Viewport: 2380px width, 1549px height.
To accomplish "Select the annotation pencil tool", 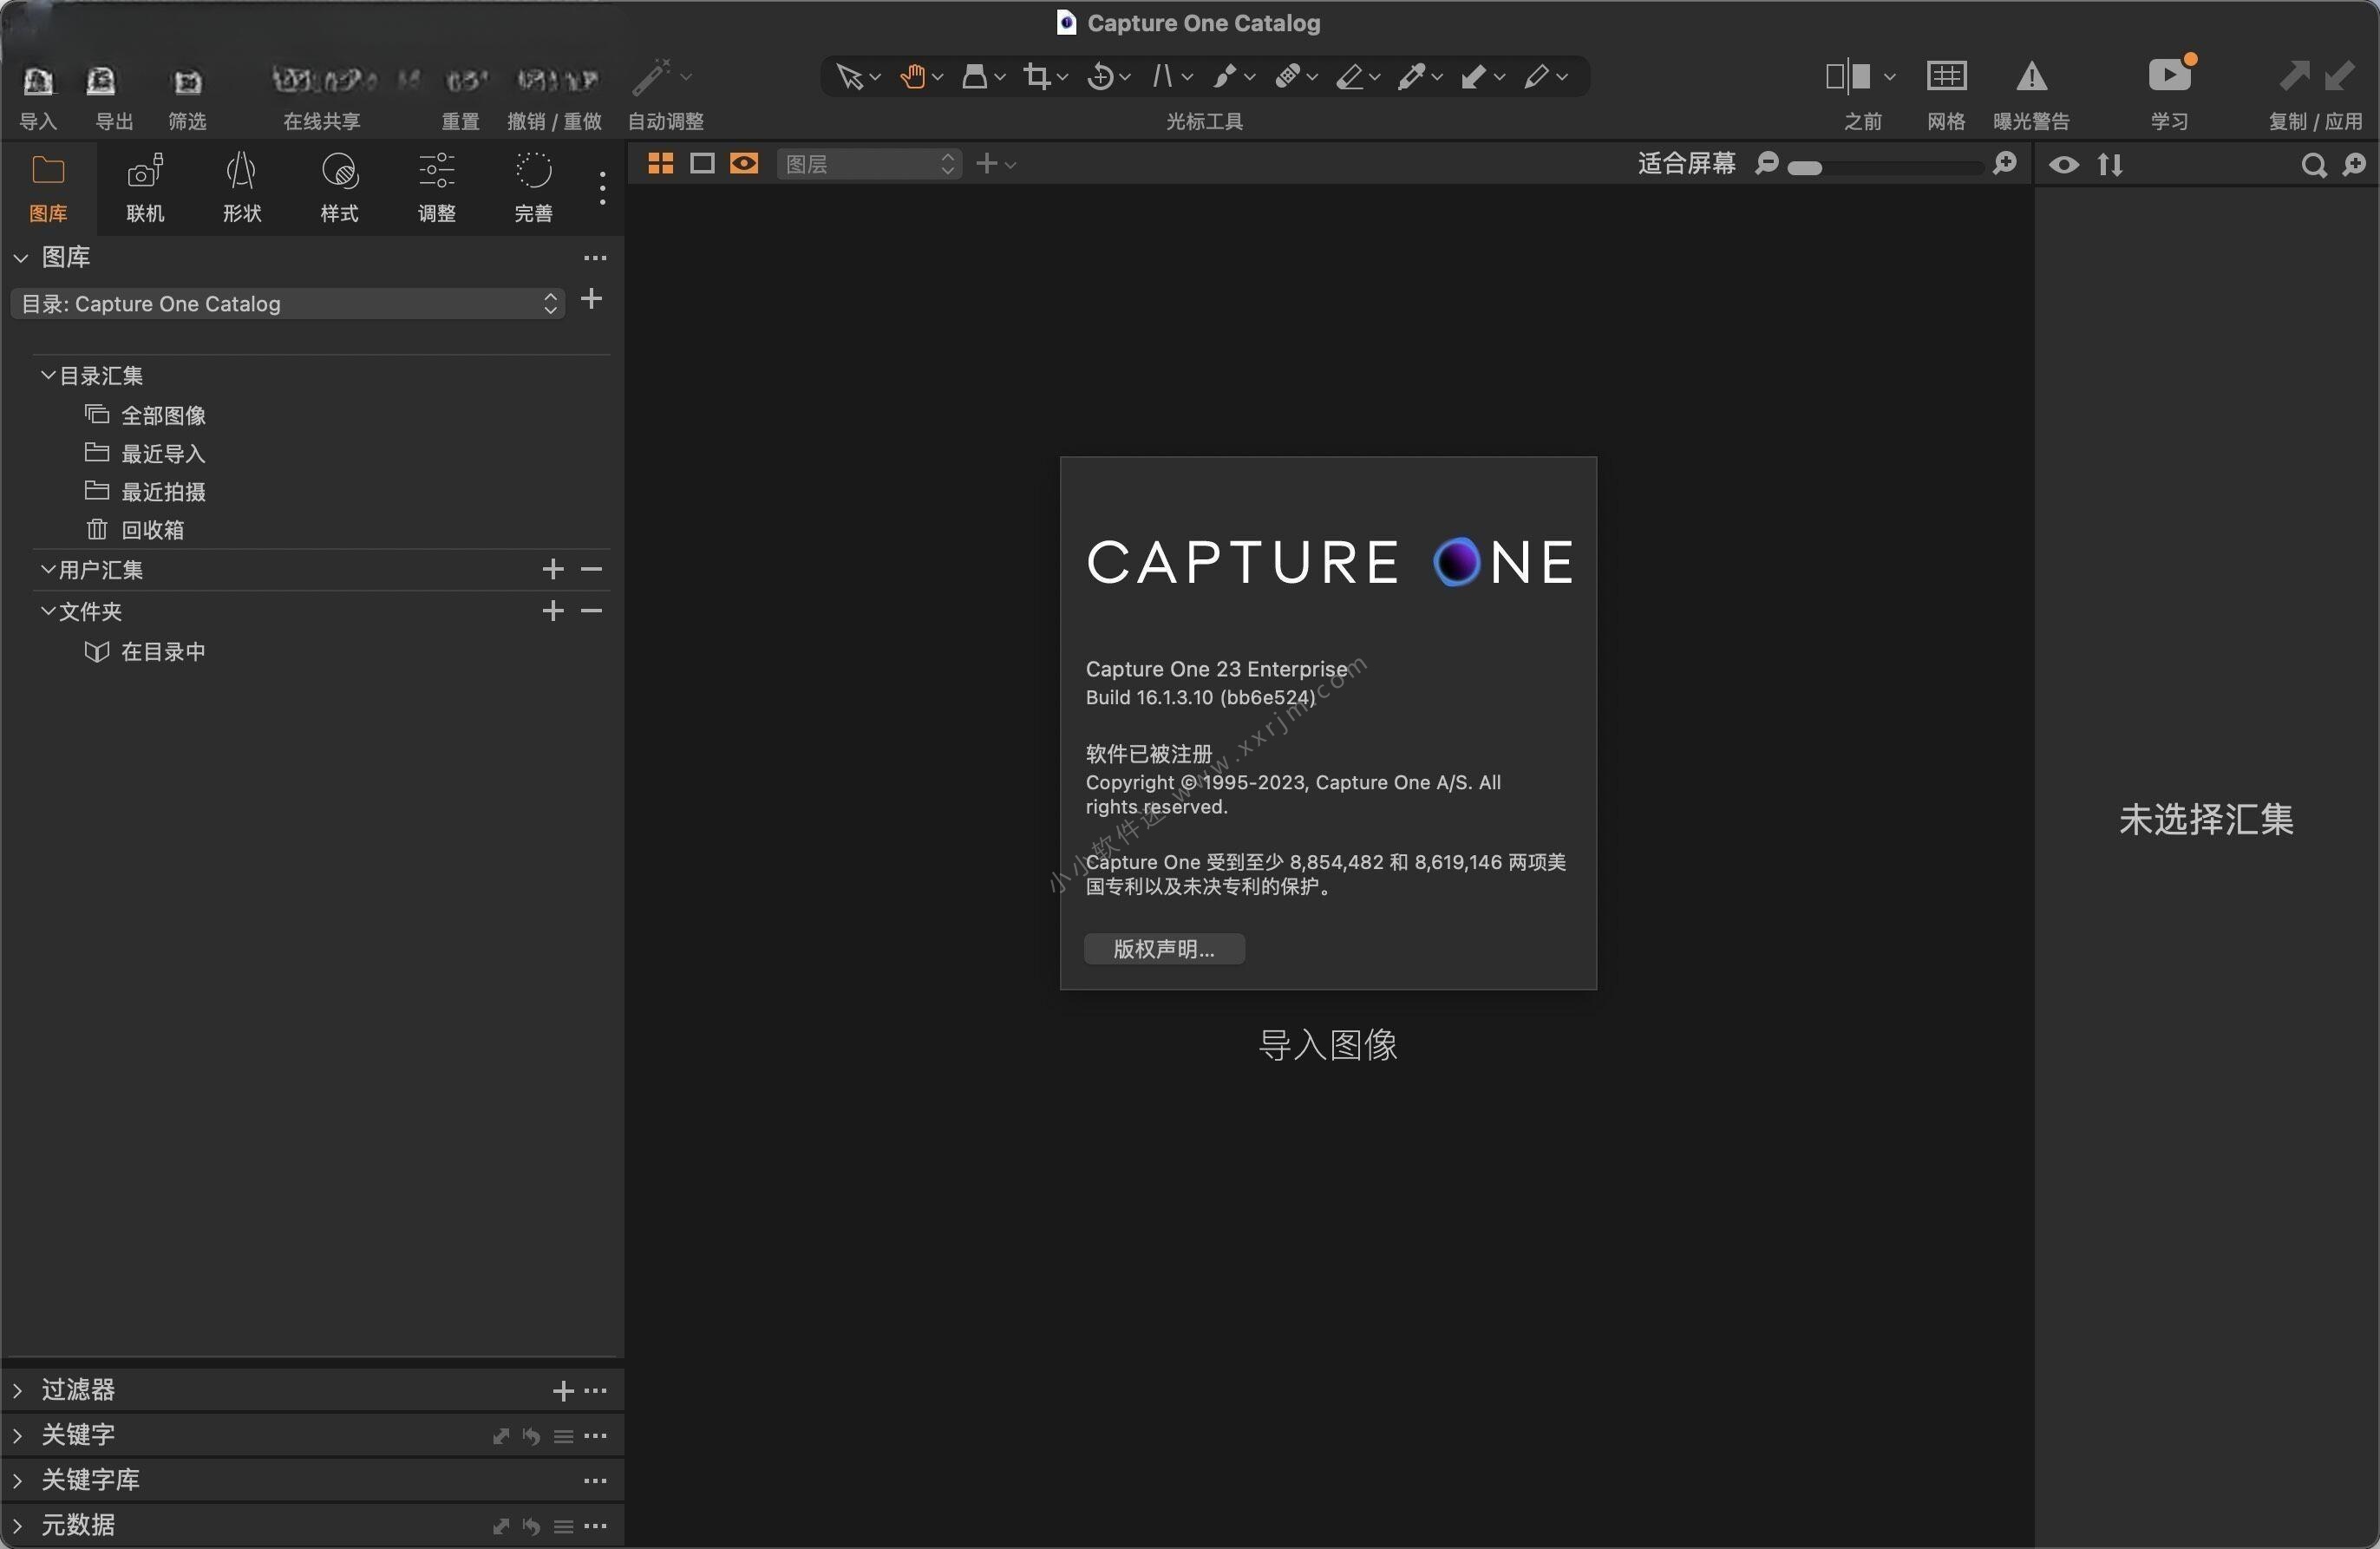I will [1537, 77].
